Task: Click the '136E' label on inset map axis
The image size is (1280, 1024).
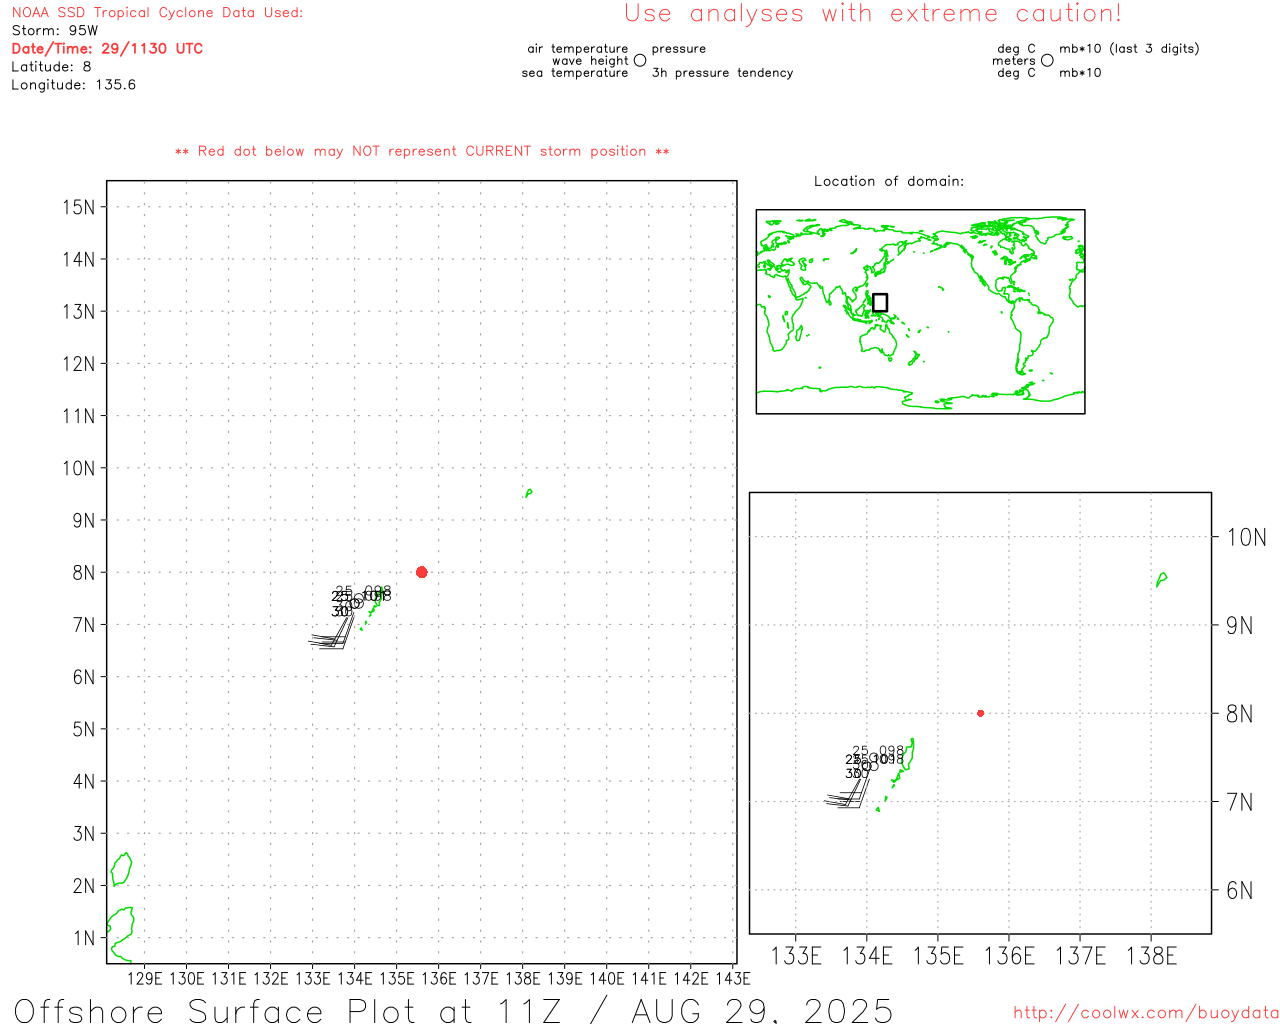Action: coord(1009,956)
